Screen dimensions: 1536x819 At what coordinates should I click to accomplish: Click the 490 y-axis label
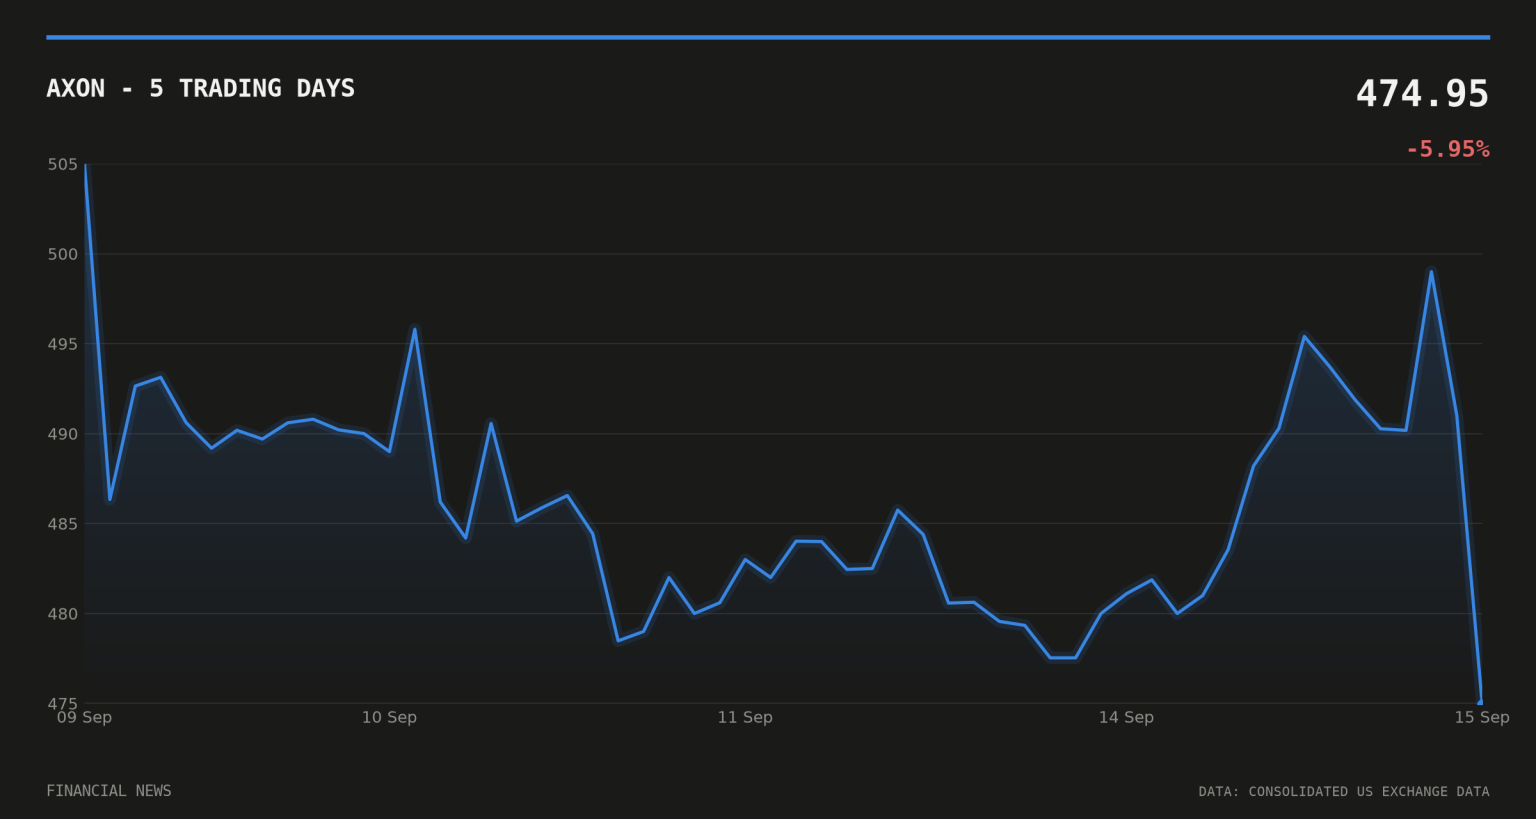pyautogui.click(x=62, y=434)
